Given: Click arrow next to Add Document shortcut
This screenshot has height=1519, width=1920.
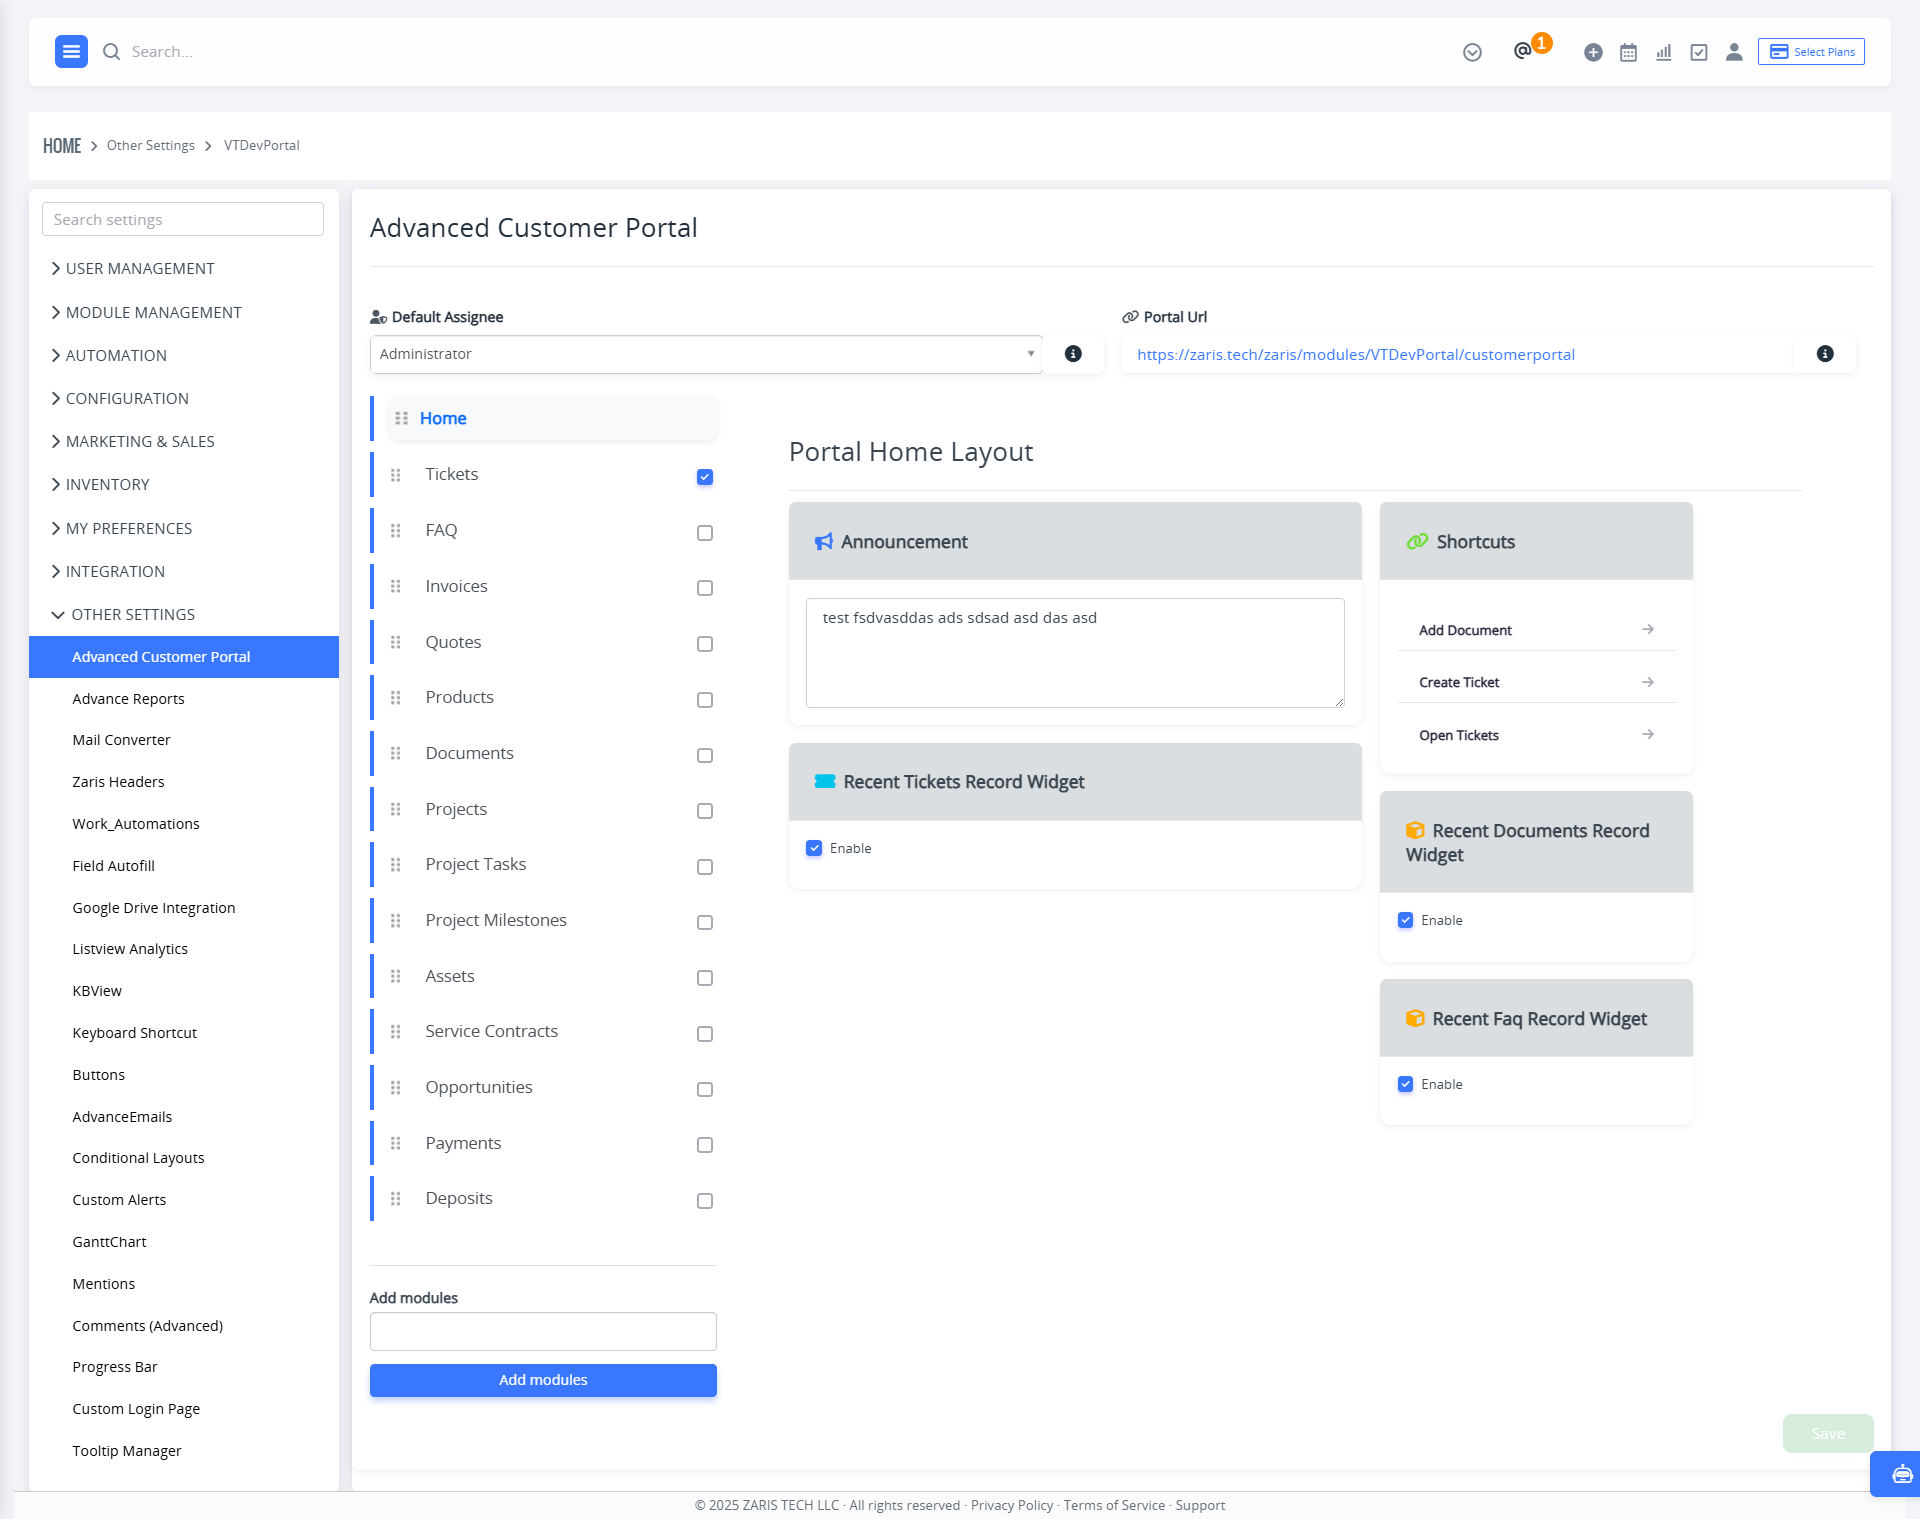Looking at the screenshot, I should point(1648,629).
